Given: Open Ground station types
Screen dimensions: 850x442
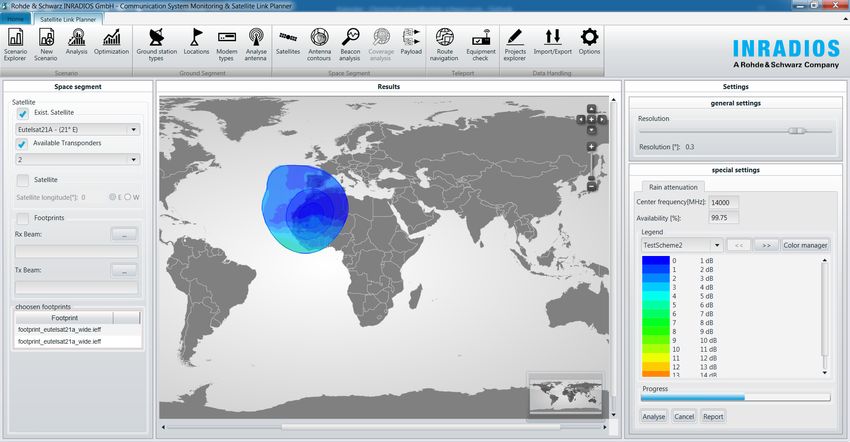Looking at the screenshot, I should (157, 44).
